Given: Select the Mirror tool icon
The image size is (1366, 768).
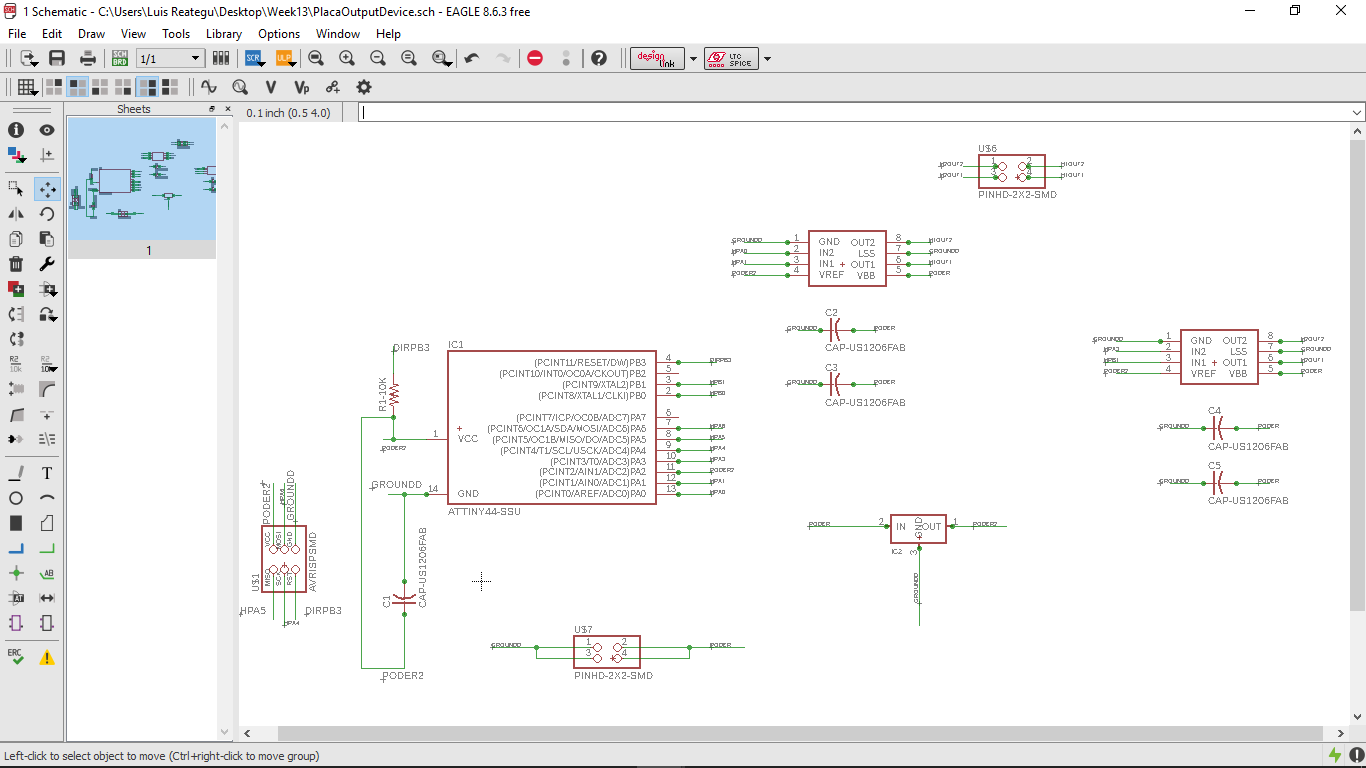Looking at the screenshot, I should 16,213.
